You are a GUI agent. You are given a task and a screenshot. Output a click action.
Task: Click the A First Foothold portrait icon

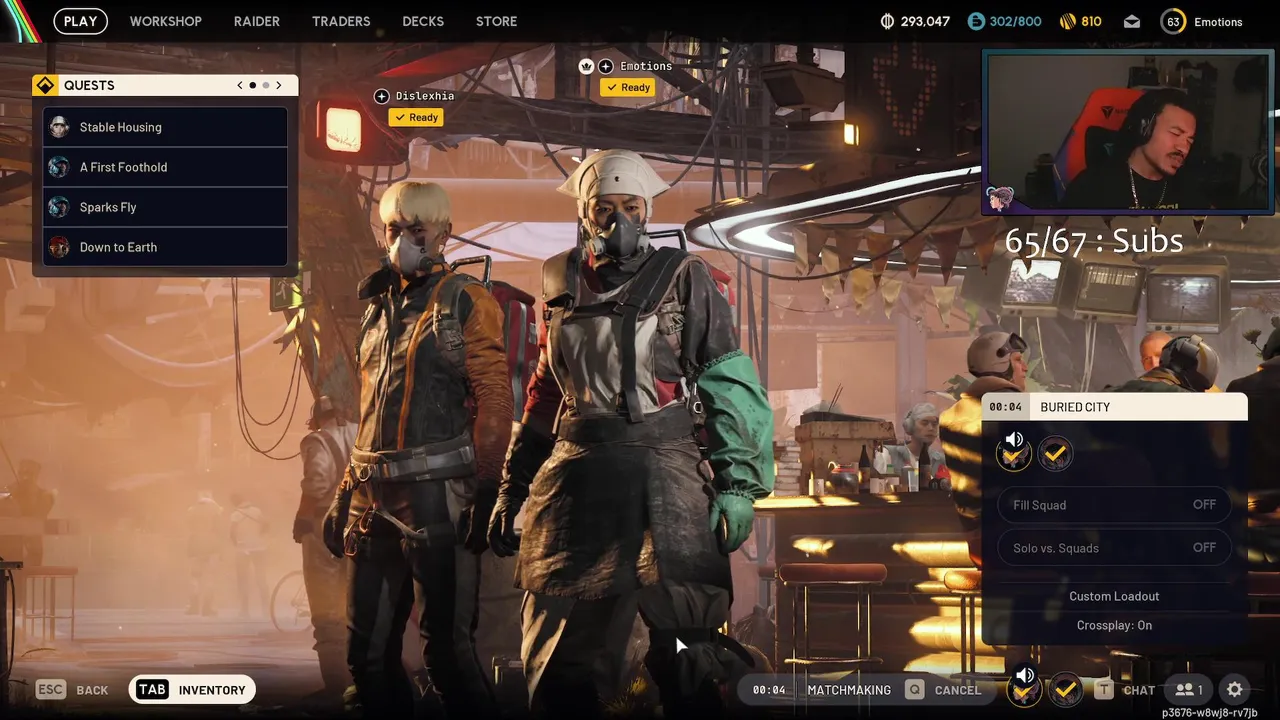59,167
